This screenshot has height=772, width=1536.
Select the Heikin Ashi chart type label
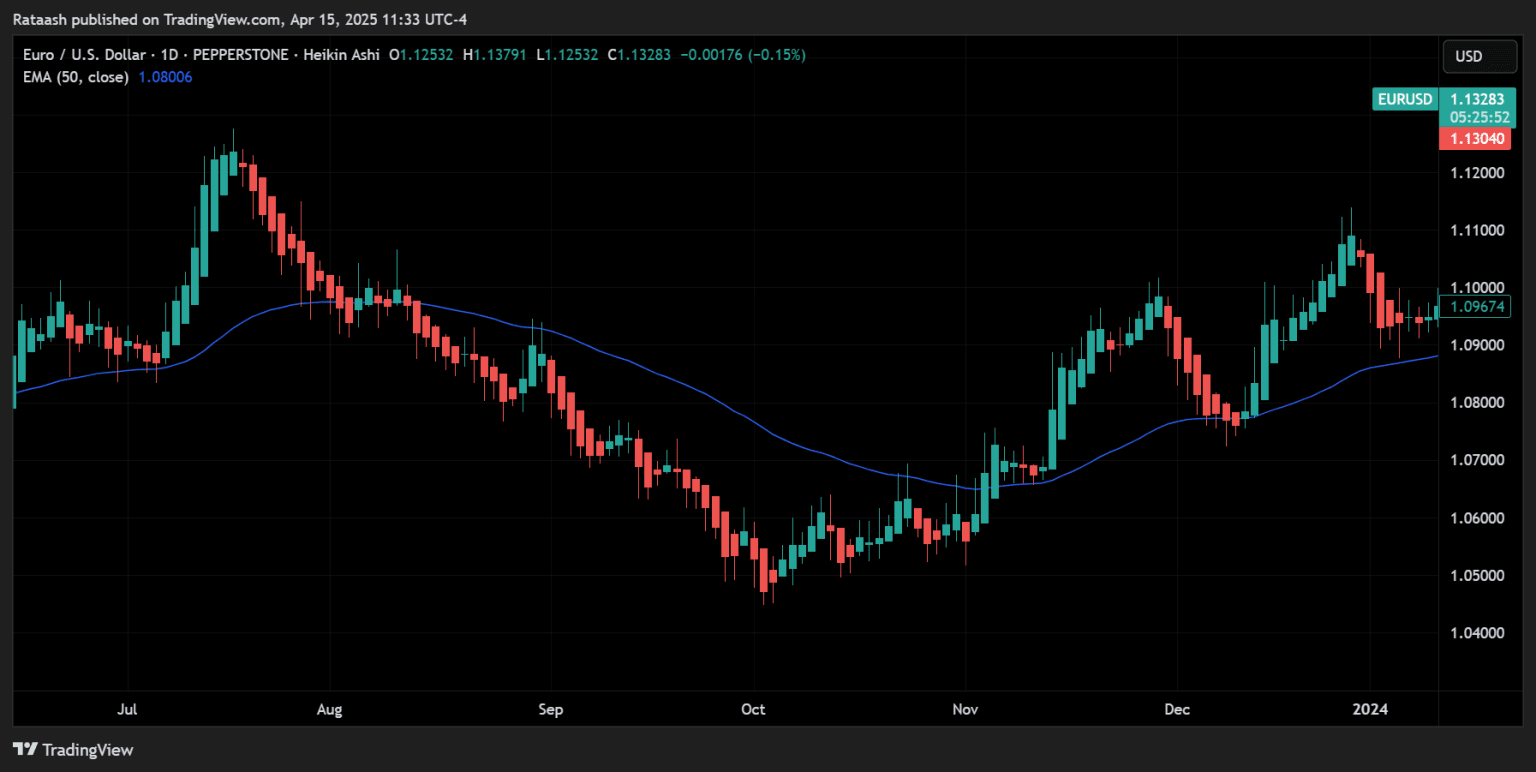[342, 55]
